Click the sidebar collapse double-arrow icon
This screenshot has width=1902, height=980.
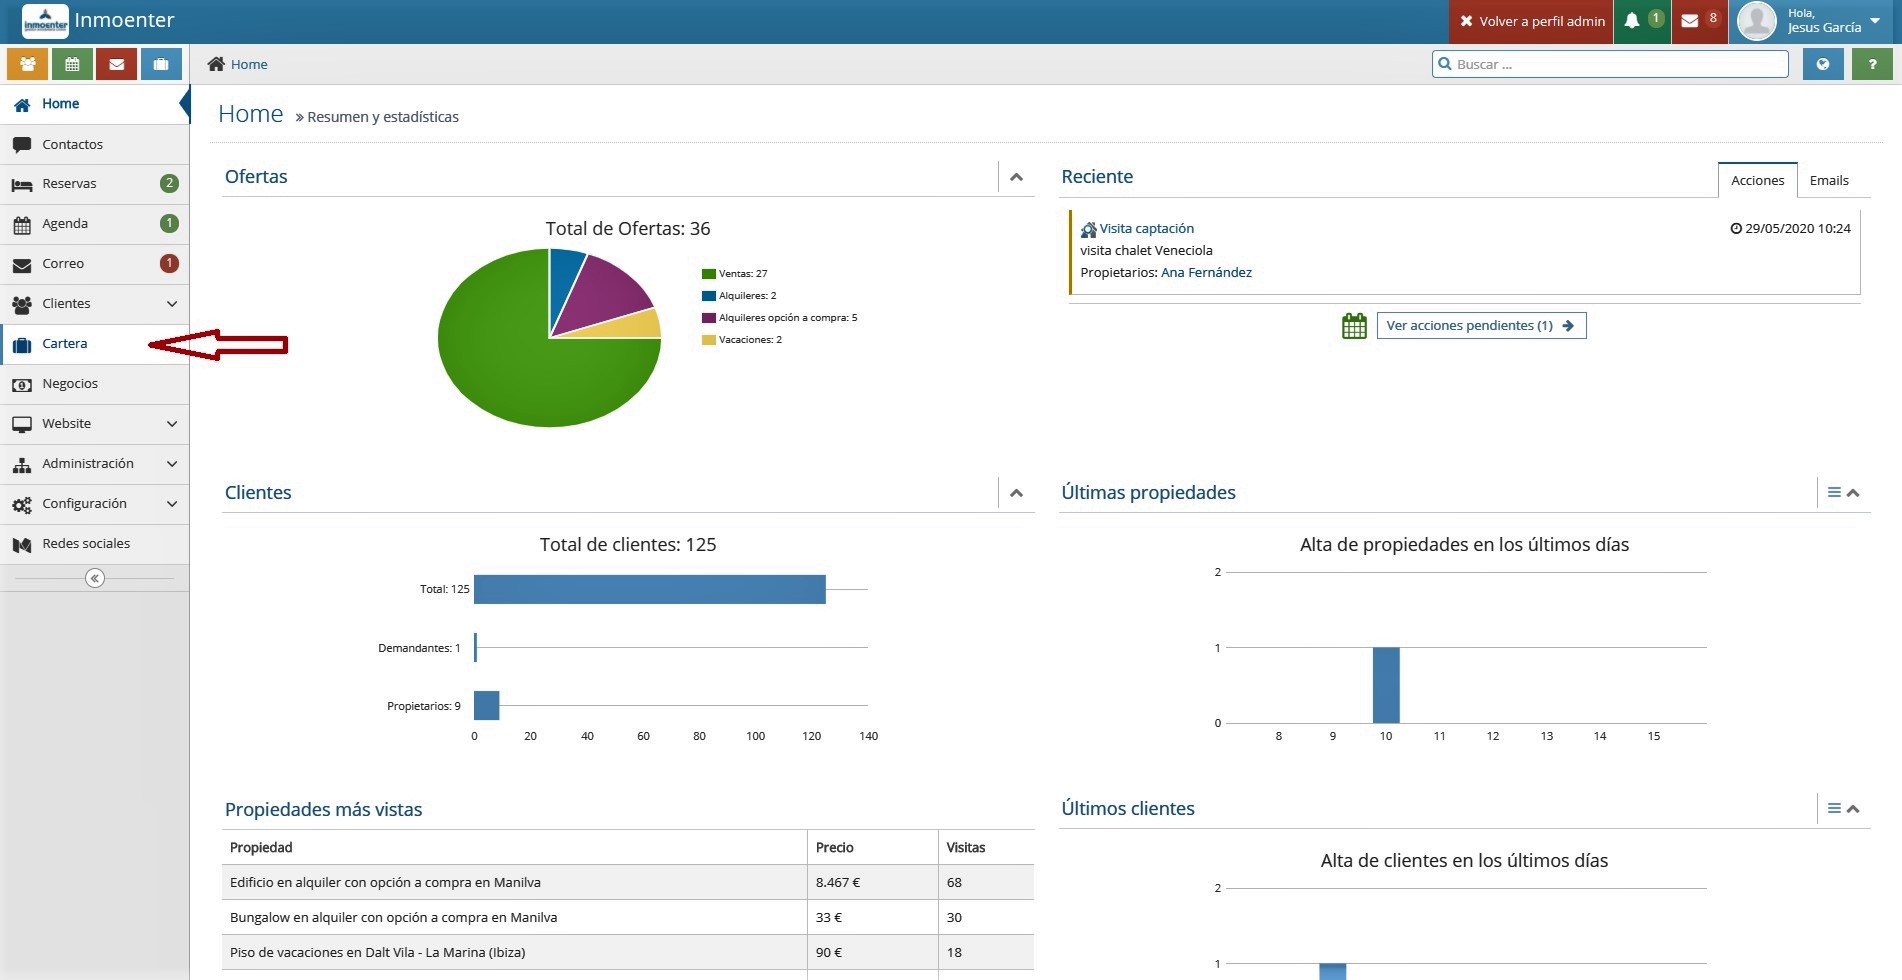point(95,578)
